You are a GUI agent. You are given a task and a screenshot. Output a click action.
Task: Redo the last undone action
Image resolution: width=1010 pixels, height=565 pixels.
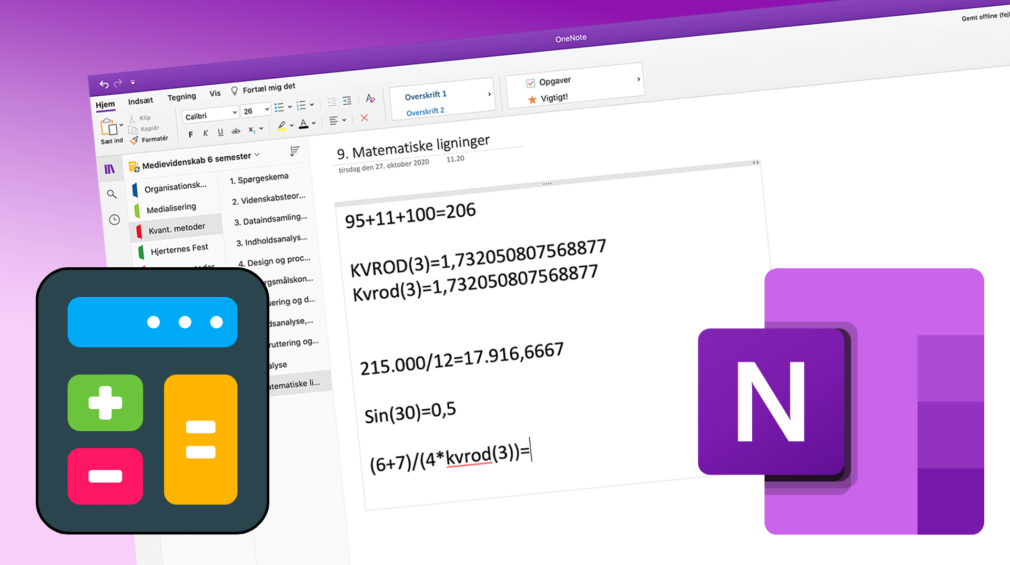click(x=118, y=83)
